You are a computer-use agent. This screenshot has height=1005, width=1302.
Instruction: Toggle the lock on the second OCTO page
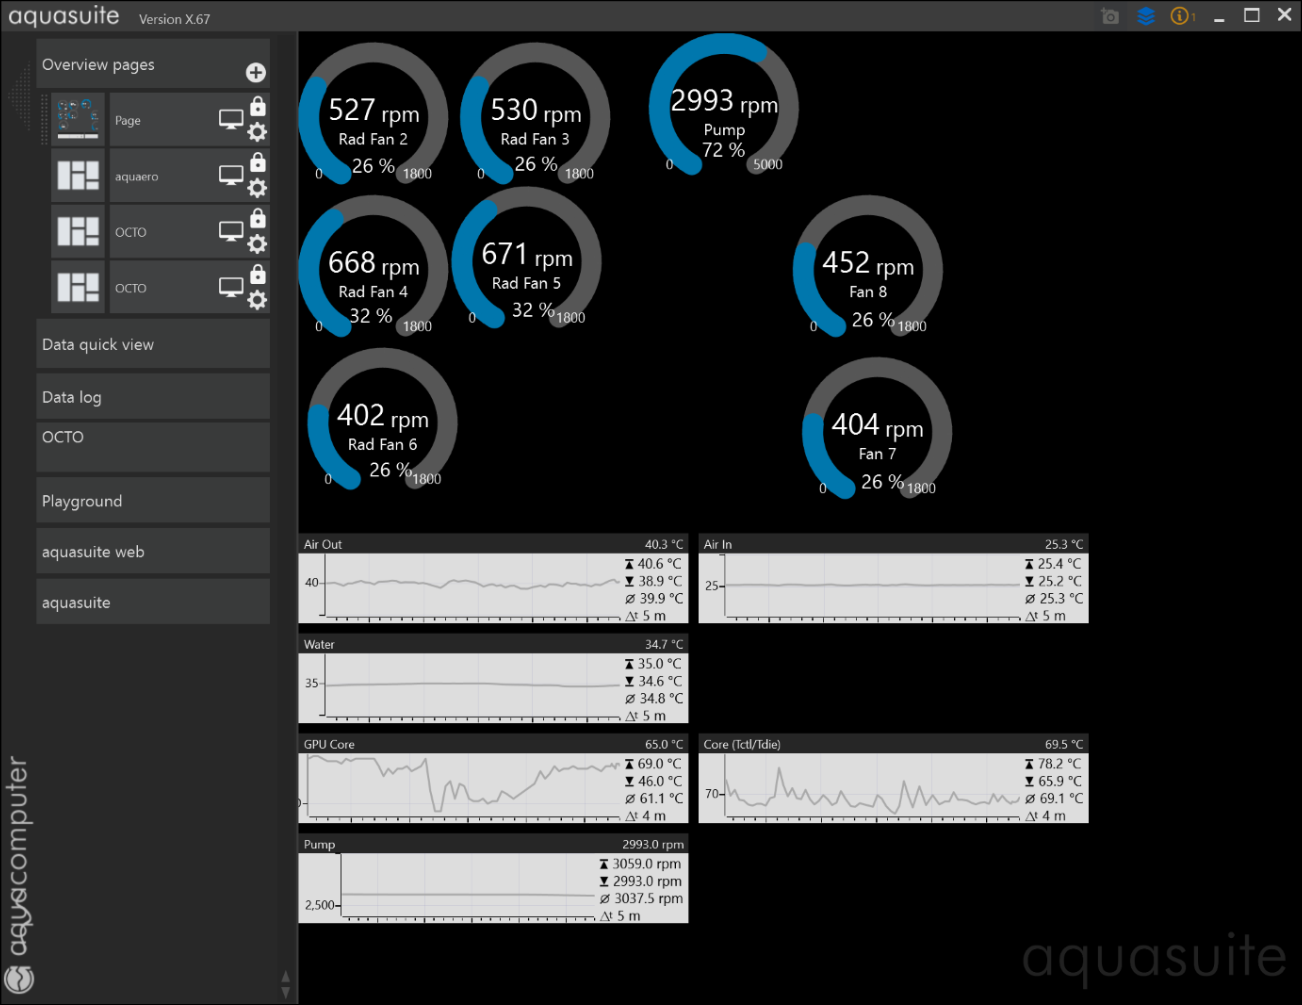(x=258, y=272)
